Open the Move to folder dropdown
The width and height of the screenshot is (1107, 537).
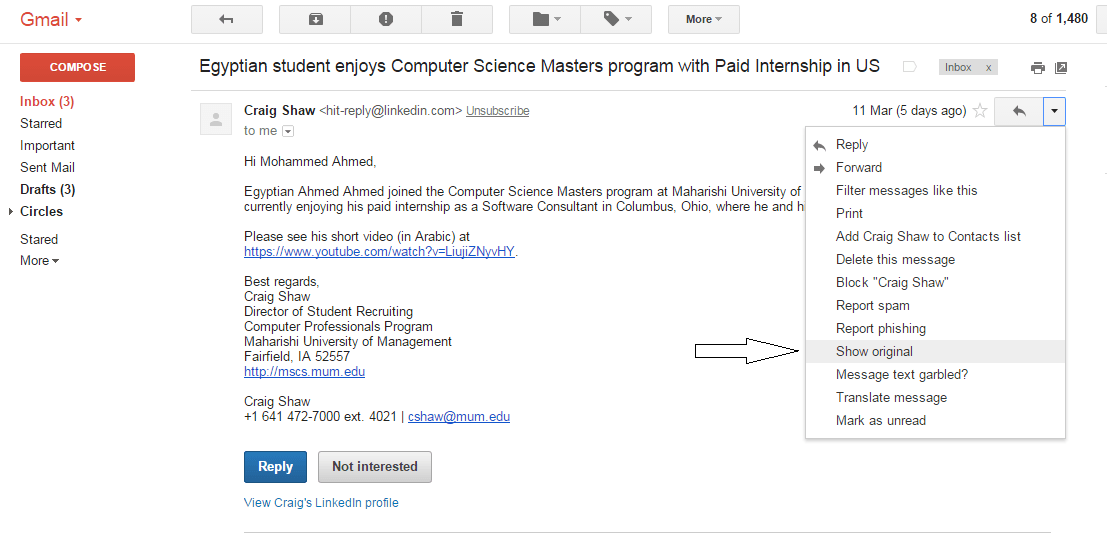546,19
